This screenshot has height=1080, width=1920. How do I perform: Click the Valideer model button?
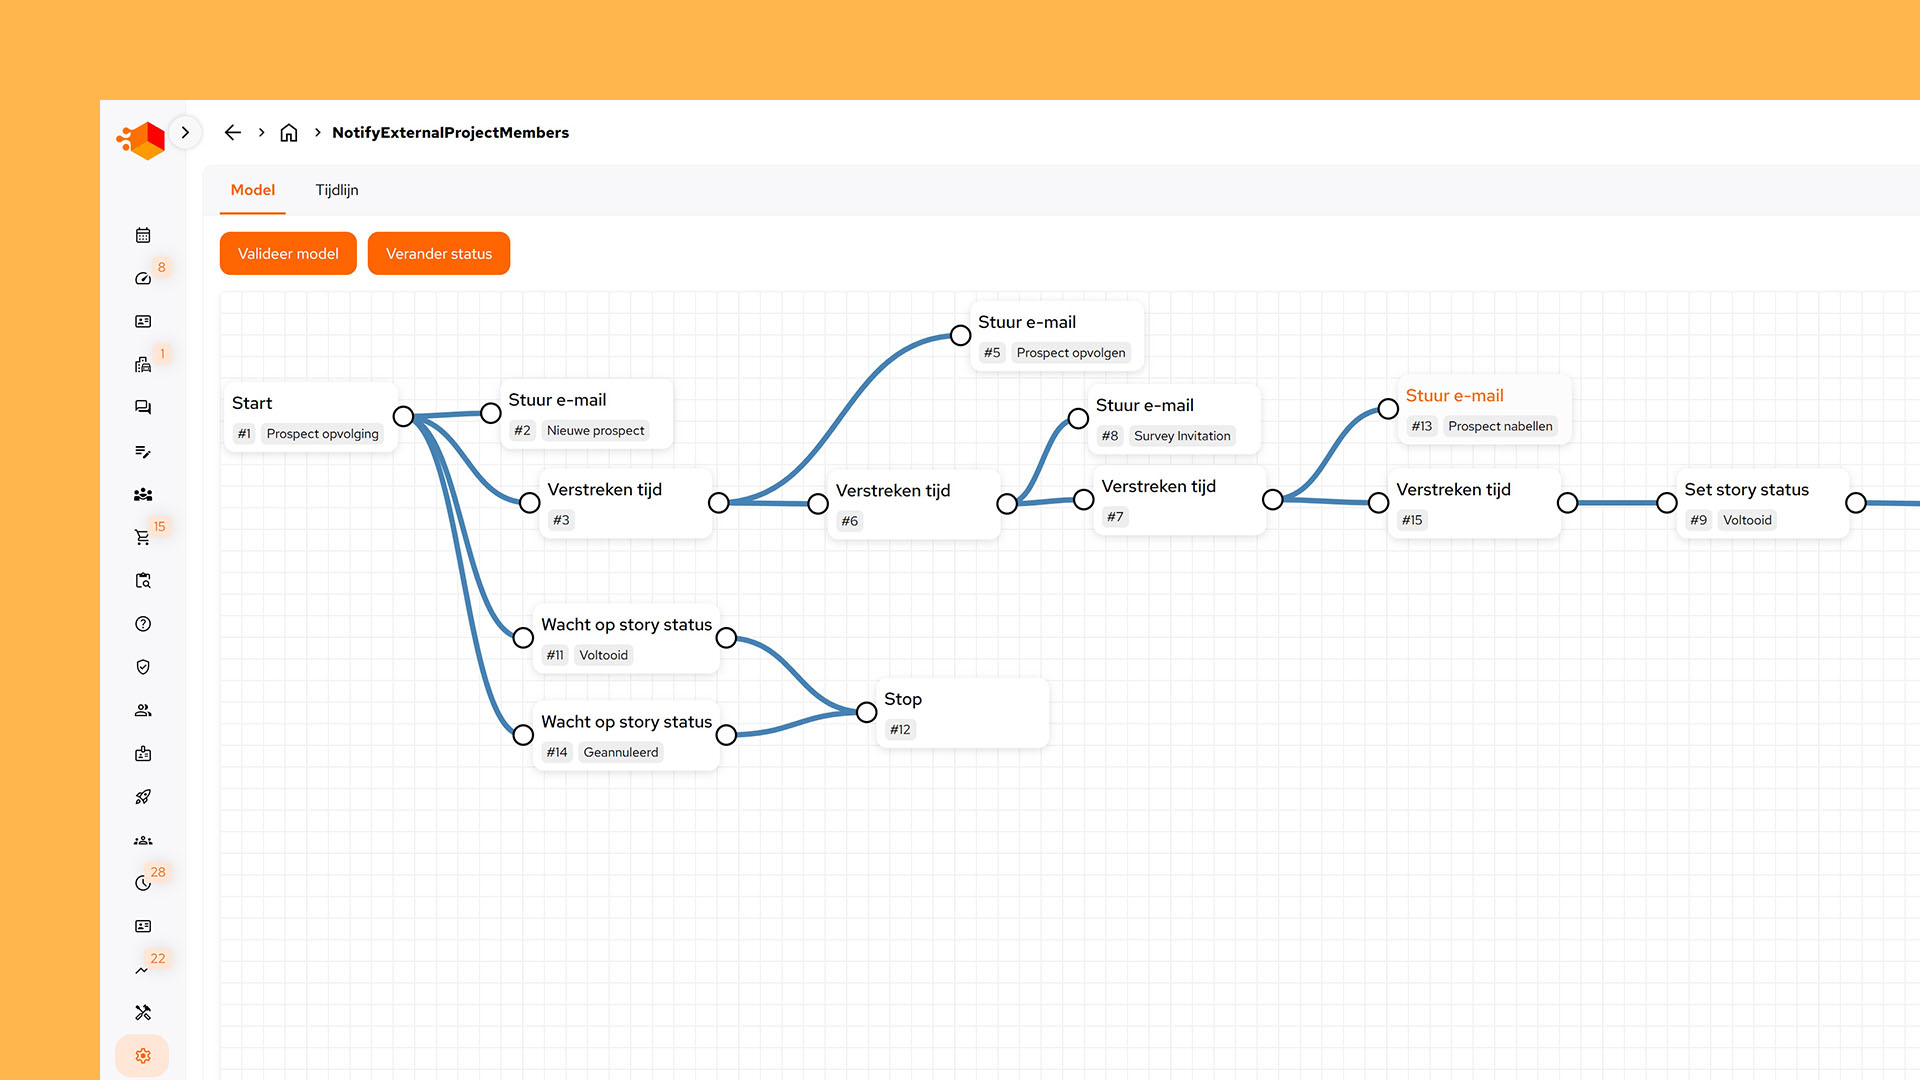(288, 254)
